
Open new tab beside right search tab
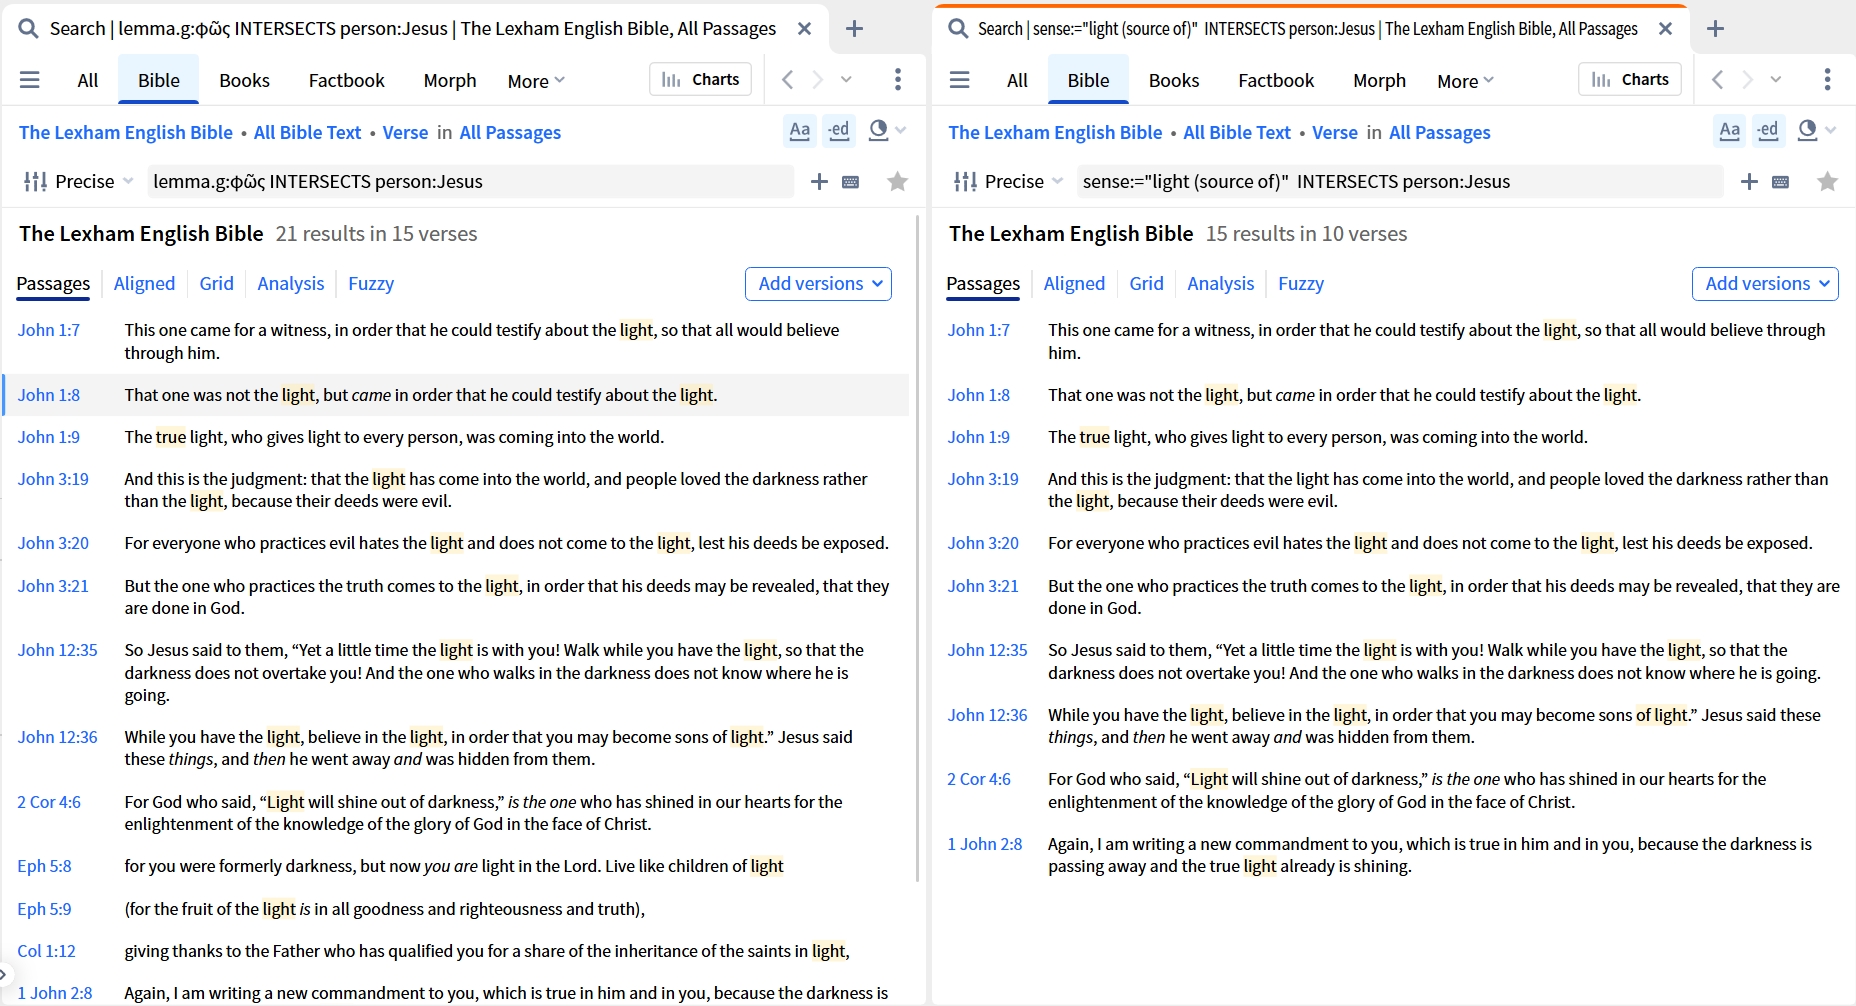[1715, 29]
